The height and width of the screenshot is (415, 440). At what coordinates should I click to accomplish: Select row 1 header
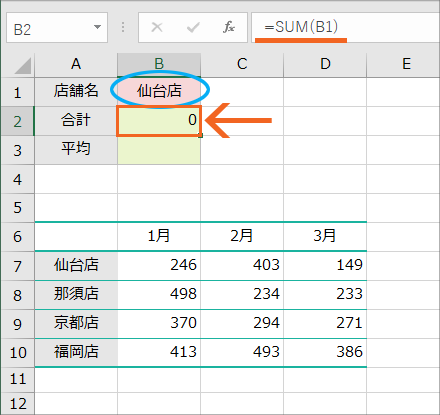pyautogui.click(x=17, y=92)
